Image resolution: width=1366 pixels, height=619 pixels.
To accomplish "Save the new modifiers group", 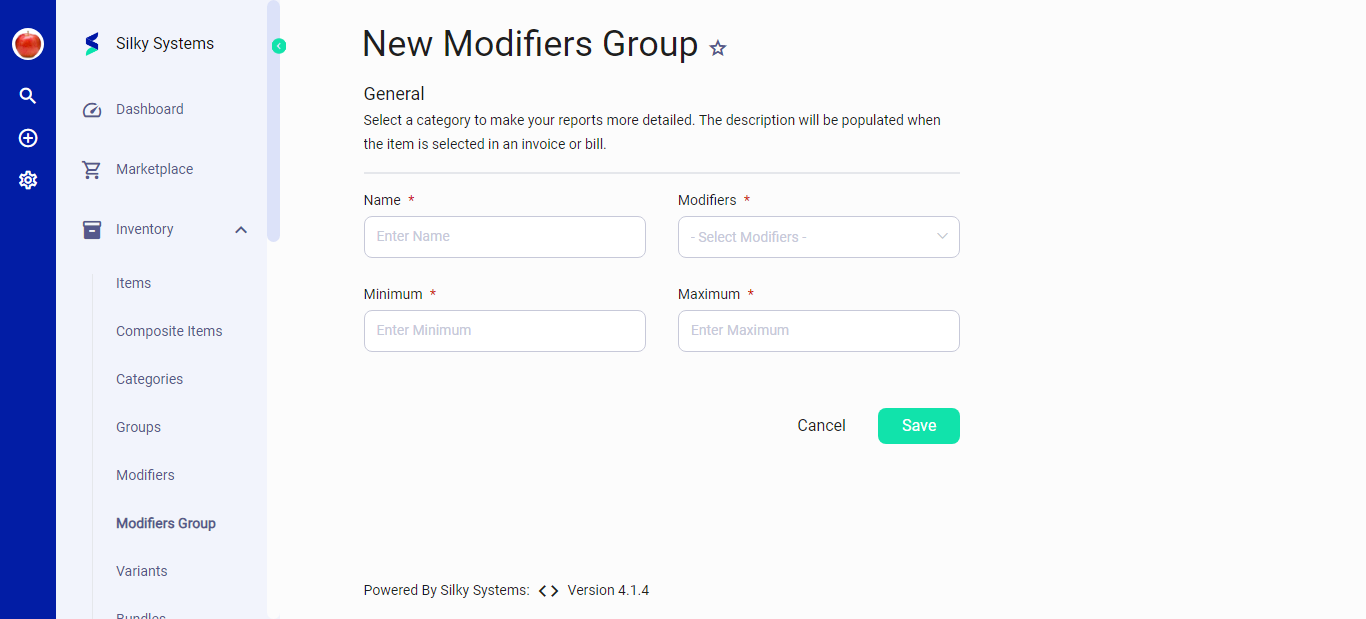I will coord(918,425).
